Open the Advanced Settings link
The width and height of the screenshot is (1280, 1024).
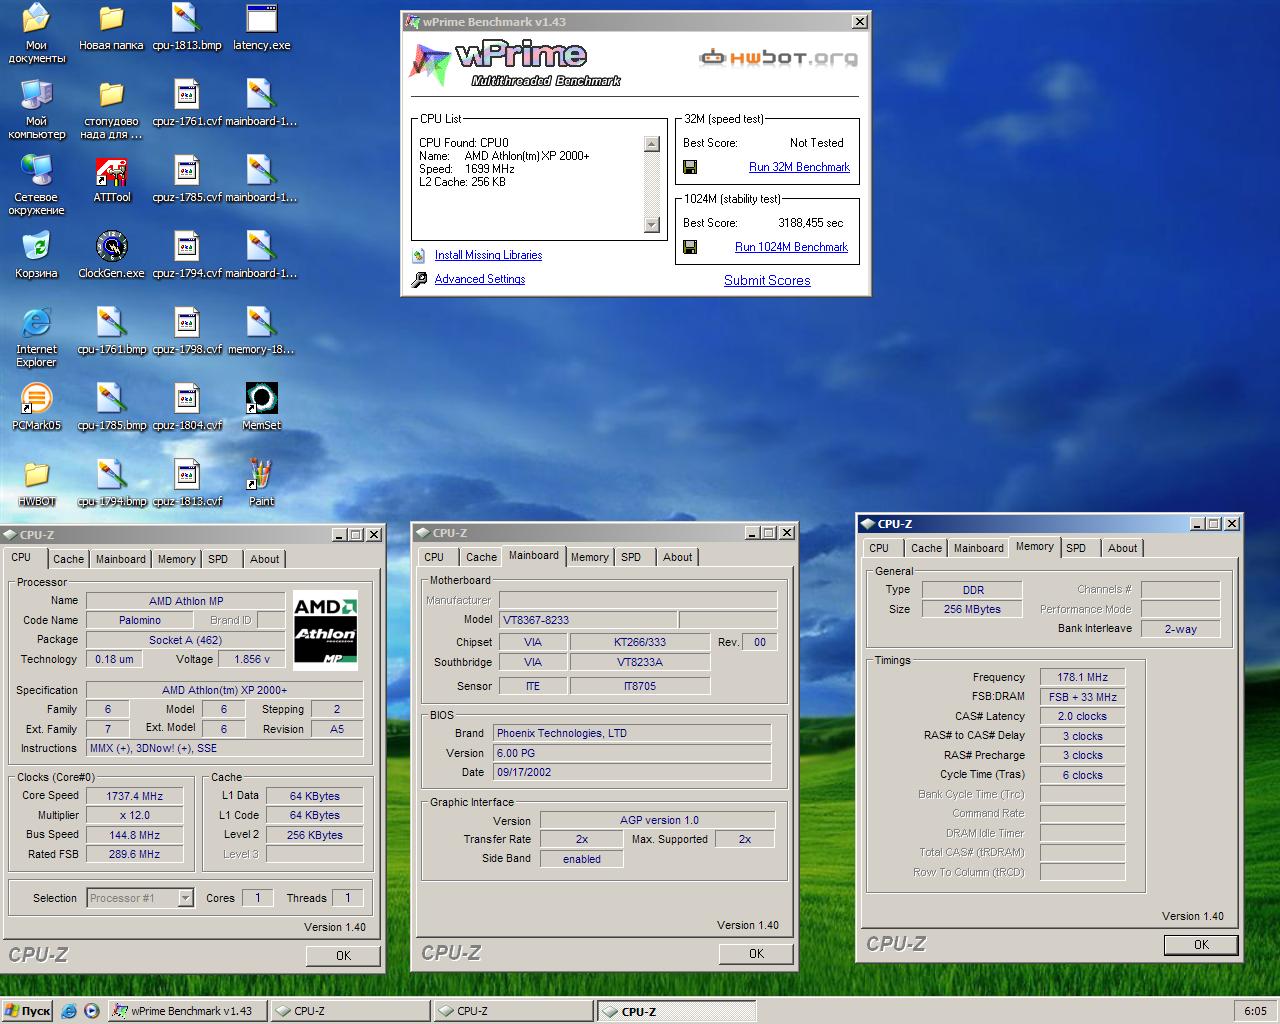[x=480, y=279]
